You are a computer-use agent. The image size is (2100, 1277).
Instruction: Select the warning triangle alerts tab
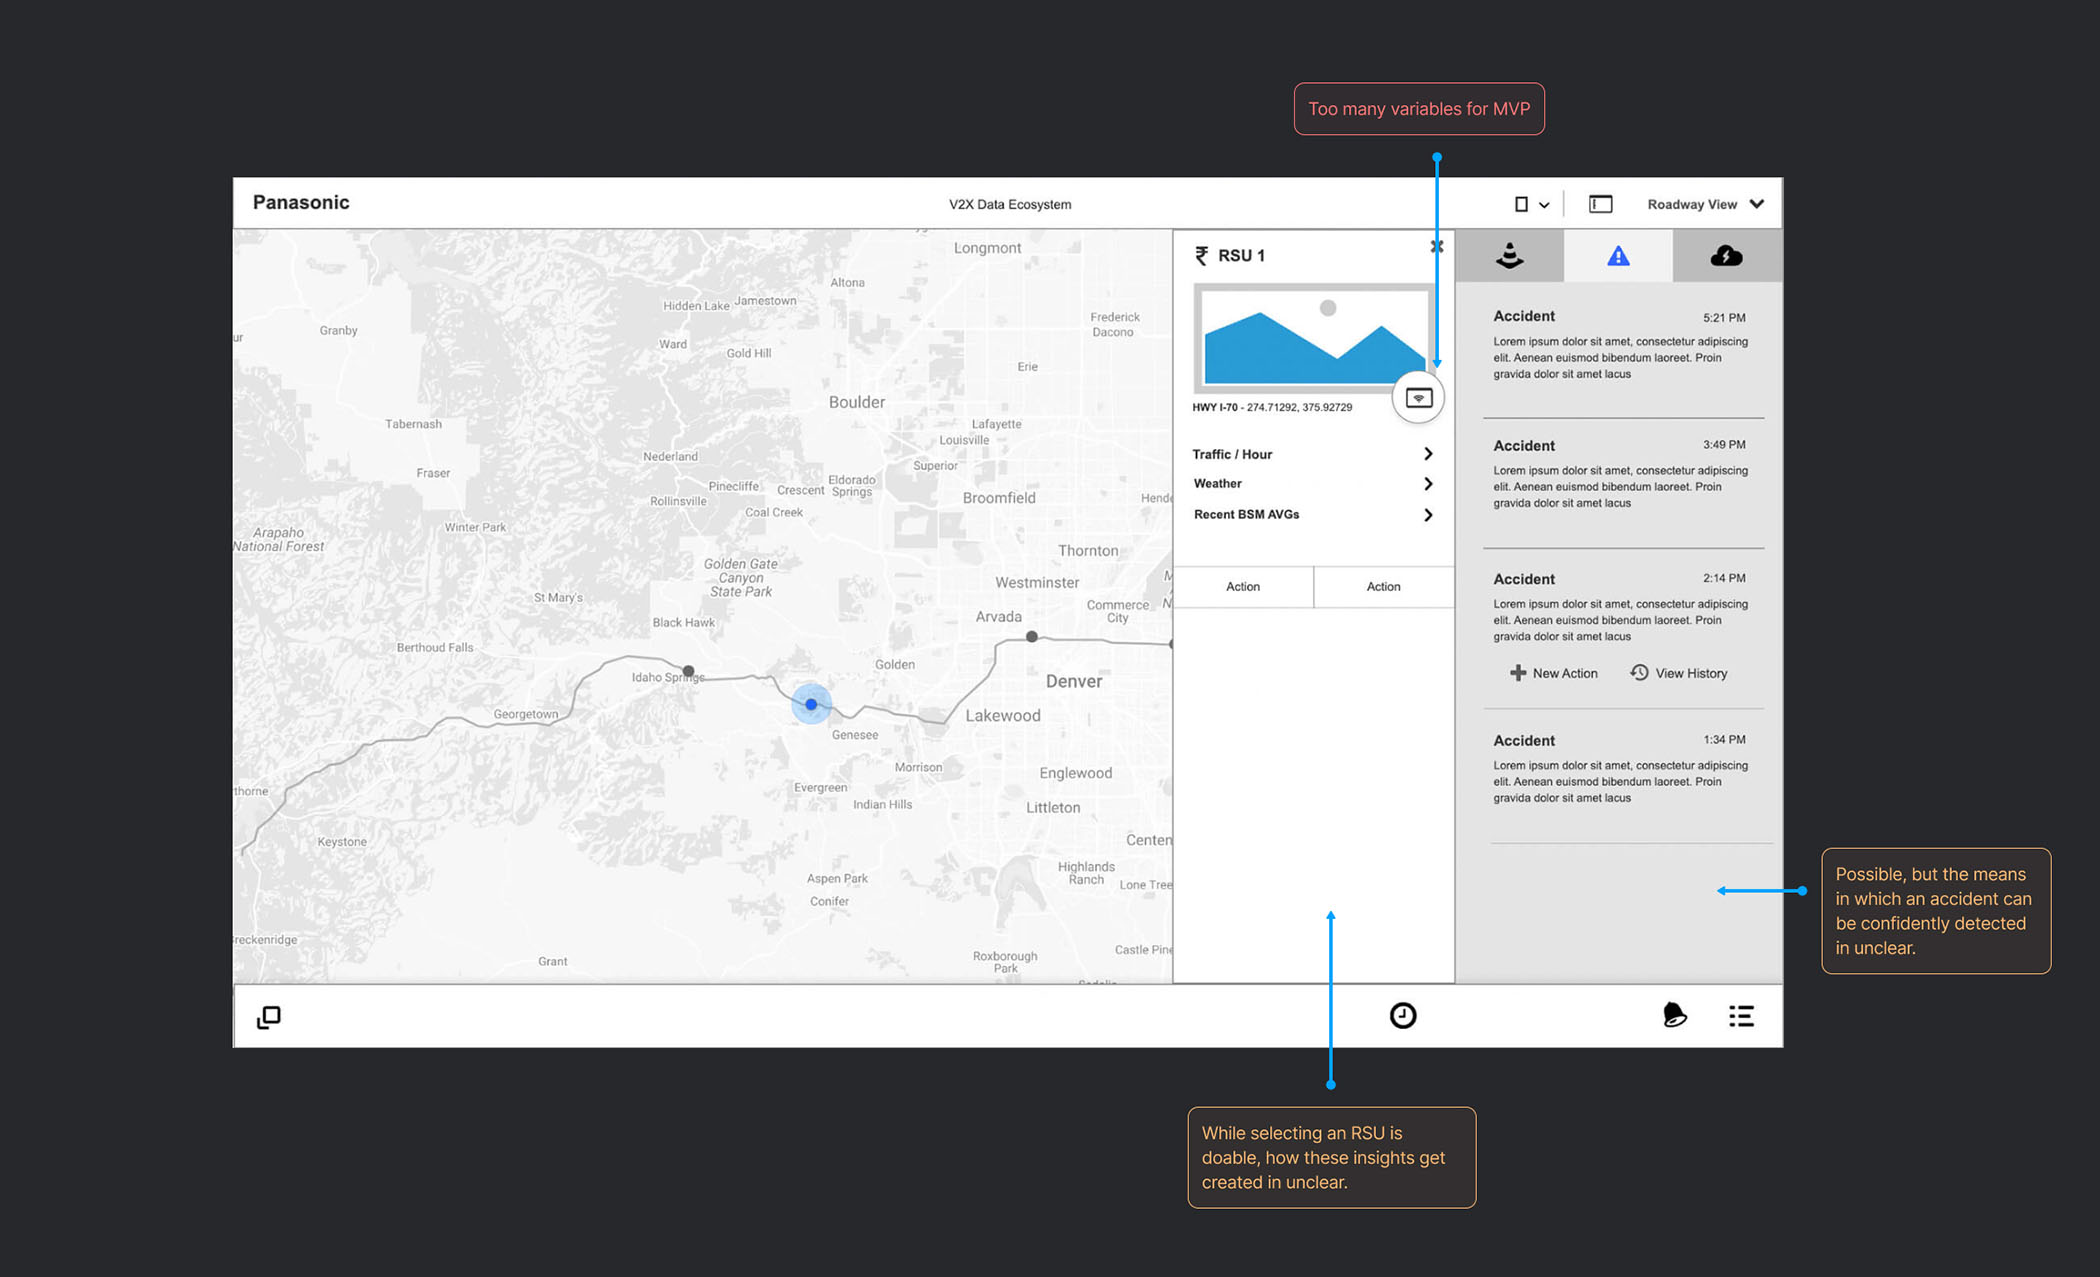[x=1617, y=256]
